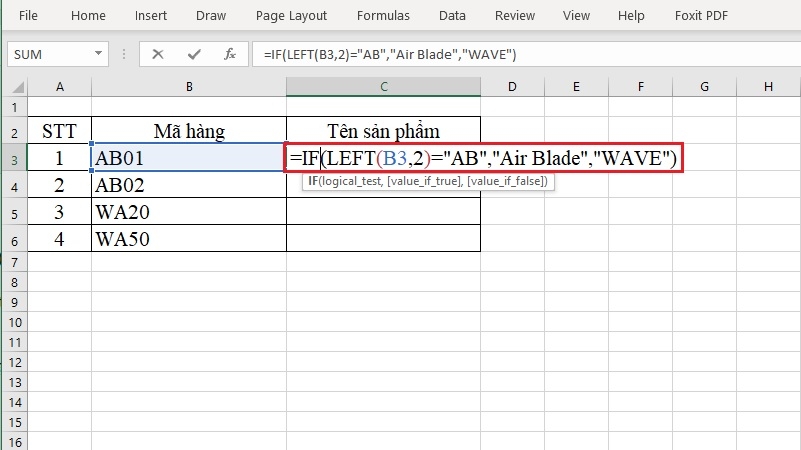
Task: Switch to the Home tab
Action: pyautogui.click(x=88, y=16)
